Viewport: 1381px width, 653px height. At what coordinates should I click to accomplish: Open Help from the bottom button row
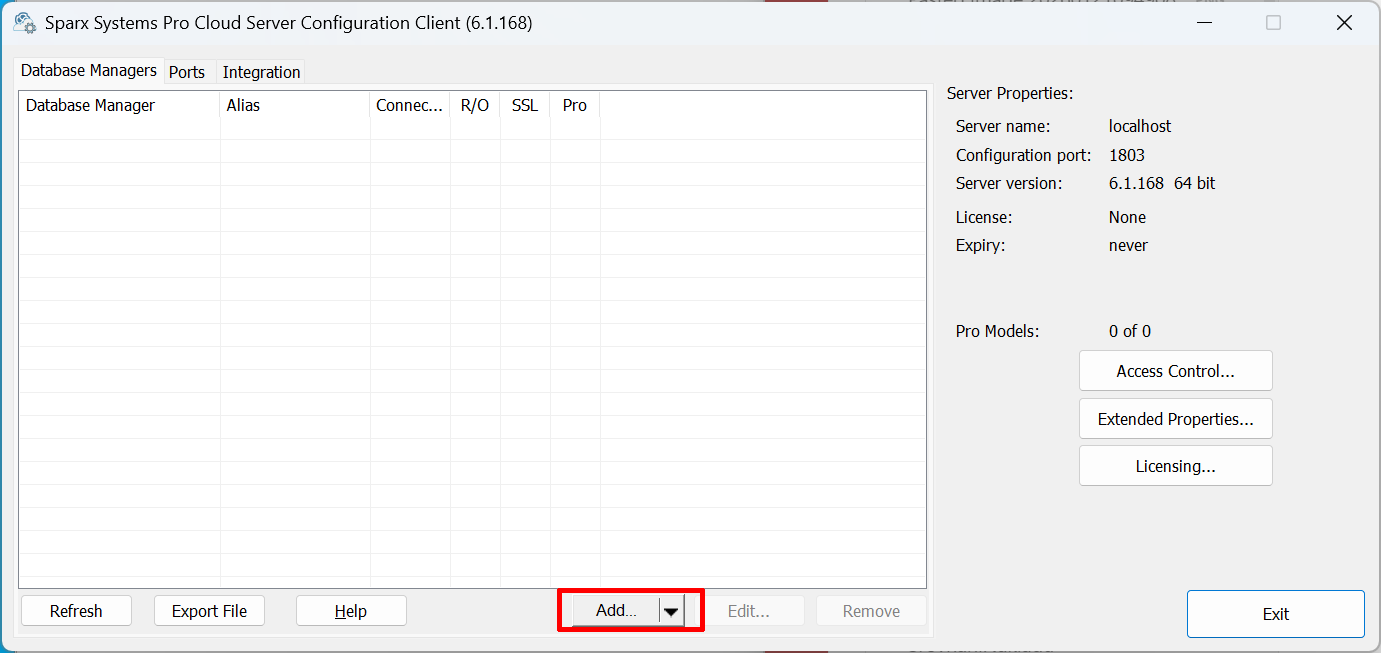[351, 611]
